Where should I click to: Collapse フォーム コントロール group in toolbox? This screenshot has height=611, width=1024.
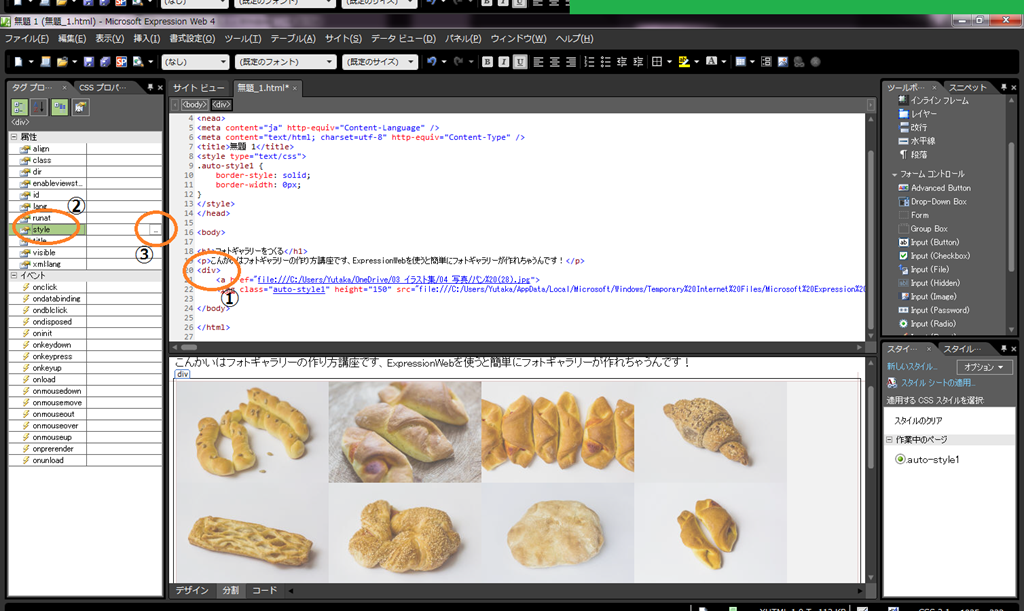[x=894, y=174]
